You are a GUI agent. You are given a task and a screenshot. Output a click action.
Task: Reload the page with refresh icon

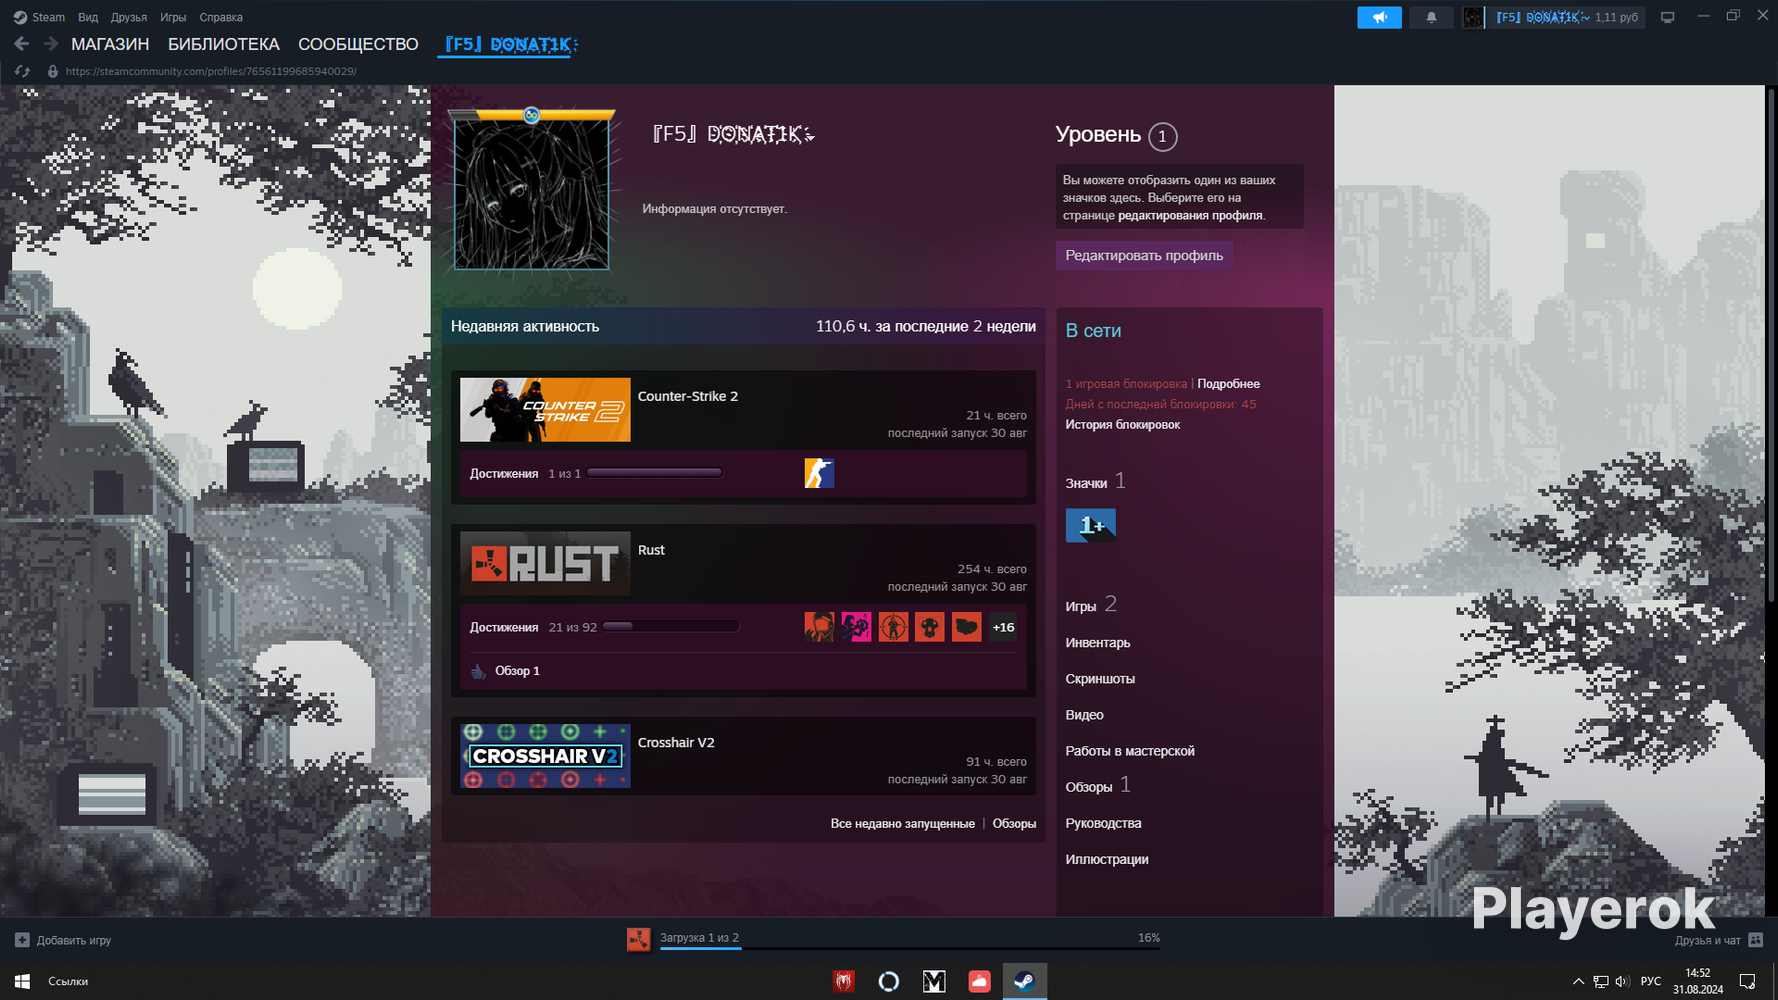click(x=22, y=71)
